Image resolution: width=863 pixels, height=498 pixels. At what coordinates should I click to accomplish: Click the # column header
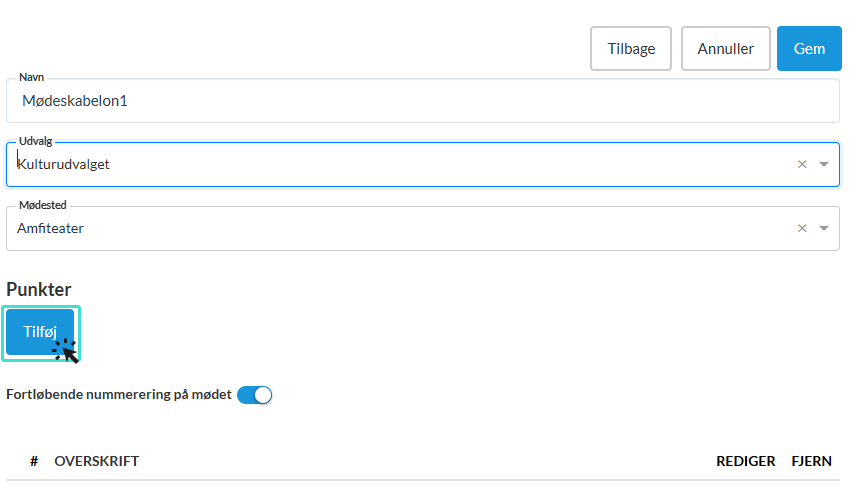pyautogui.click(x=34, y=461)
